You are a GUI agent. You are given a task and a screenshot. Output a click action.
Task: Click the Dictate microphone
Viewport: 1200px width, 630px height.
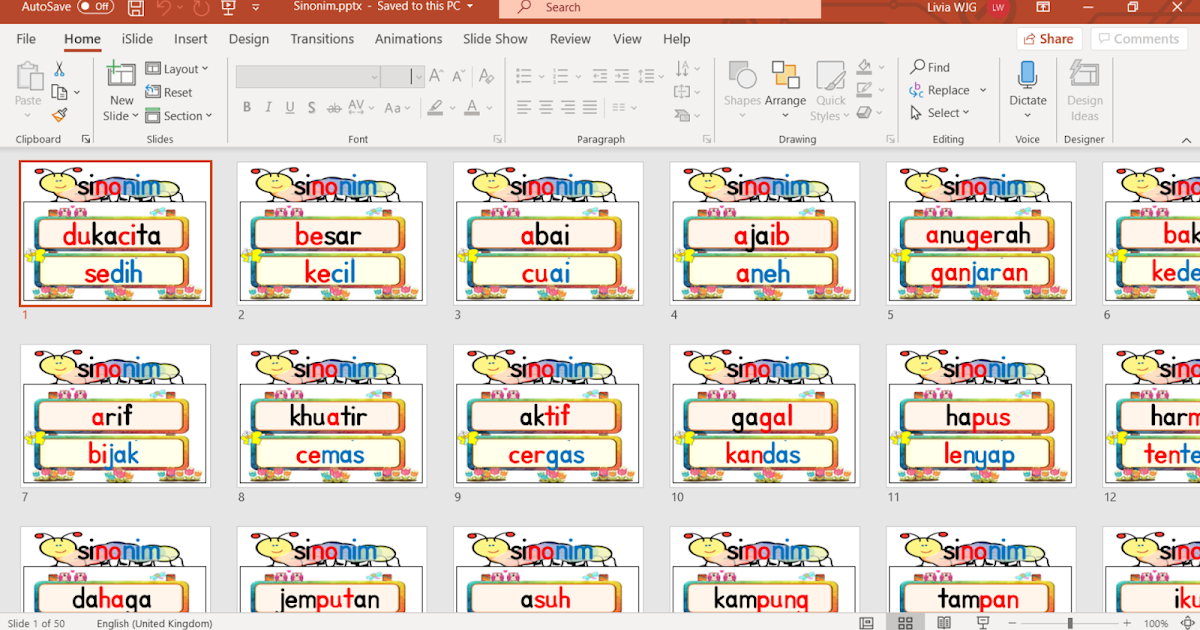(1027, 85)
